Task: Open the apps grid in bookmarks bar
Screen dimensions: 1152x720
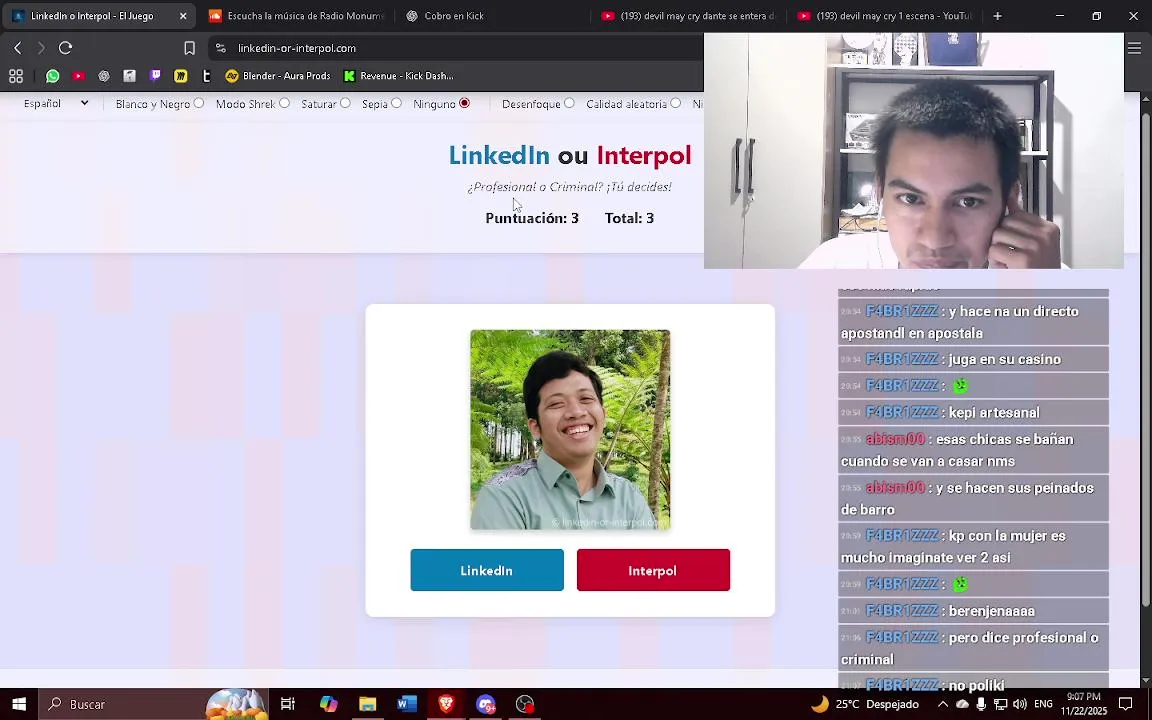Action: tap(16, 76)
